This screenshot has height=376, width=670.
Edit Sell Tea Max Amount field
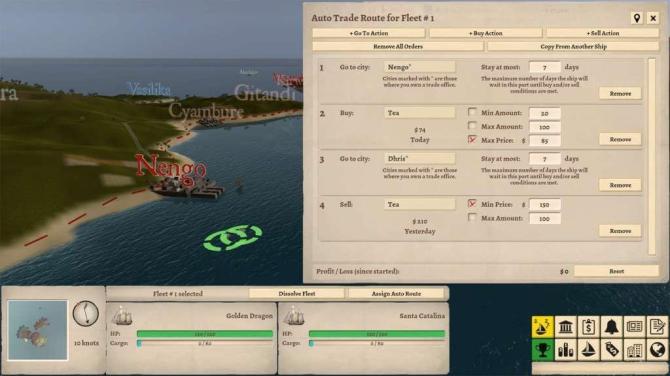click(545, 218)
